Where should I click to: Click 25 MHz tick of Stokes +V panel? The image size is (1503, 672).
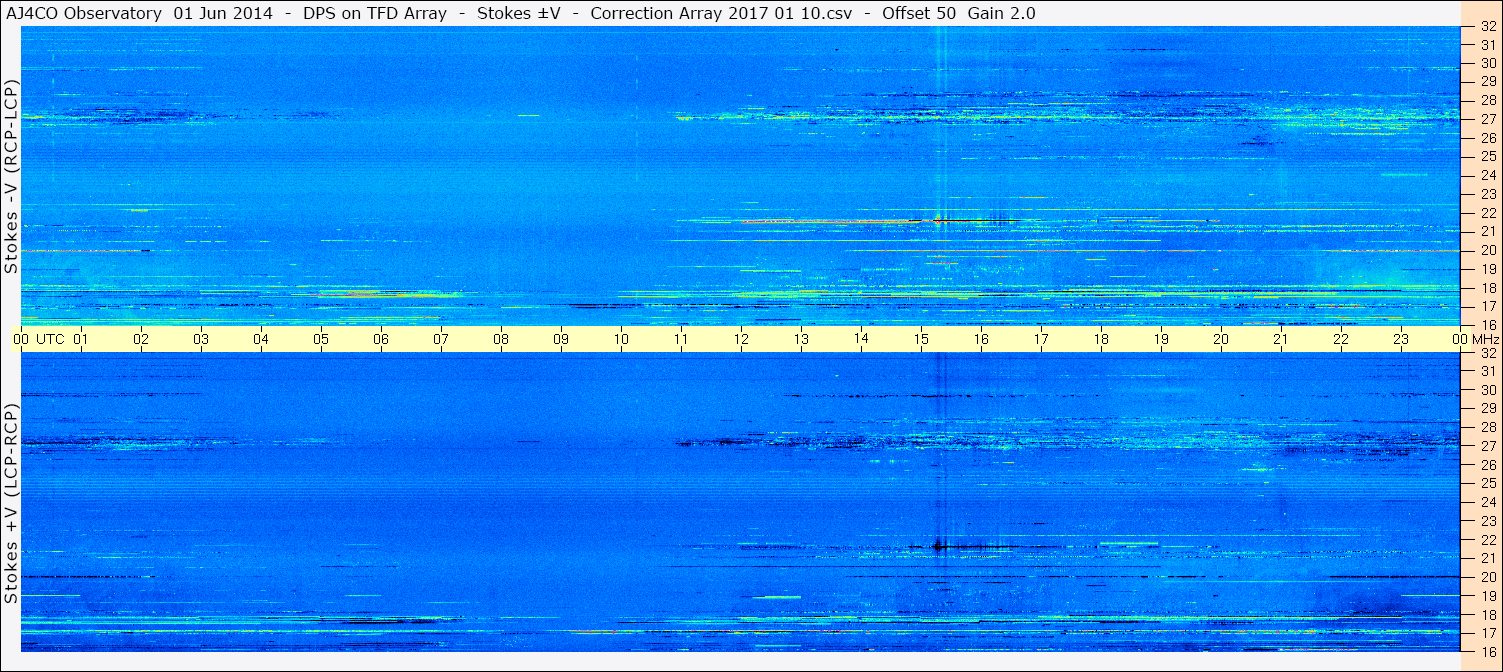point(1487,483)
